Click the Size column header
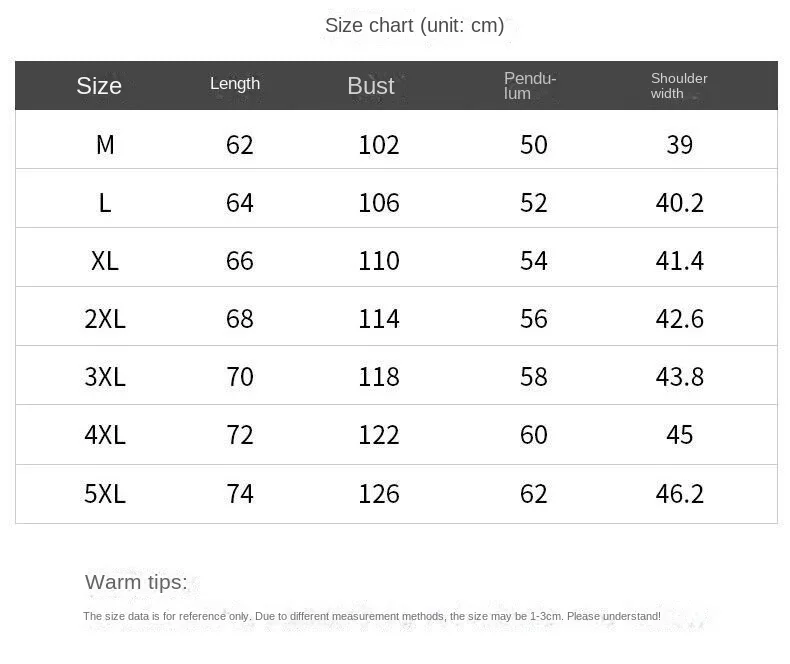This screenshot has width=790, height=664. 99,86
